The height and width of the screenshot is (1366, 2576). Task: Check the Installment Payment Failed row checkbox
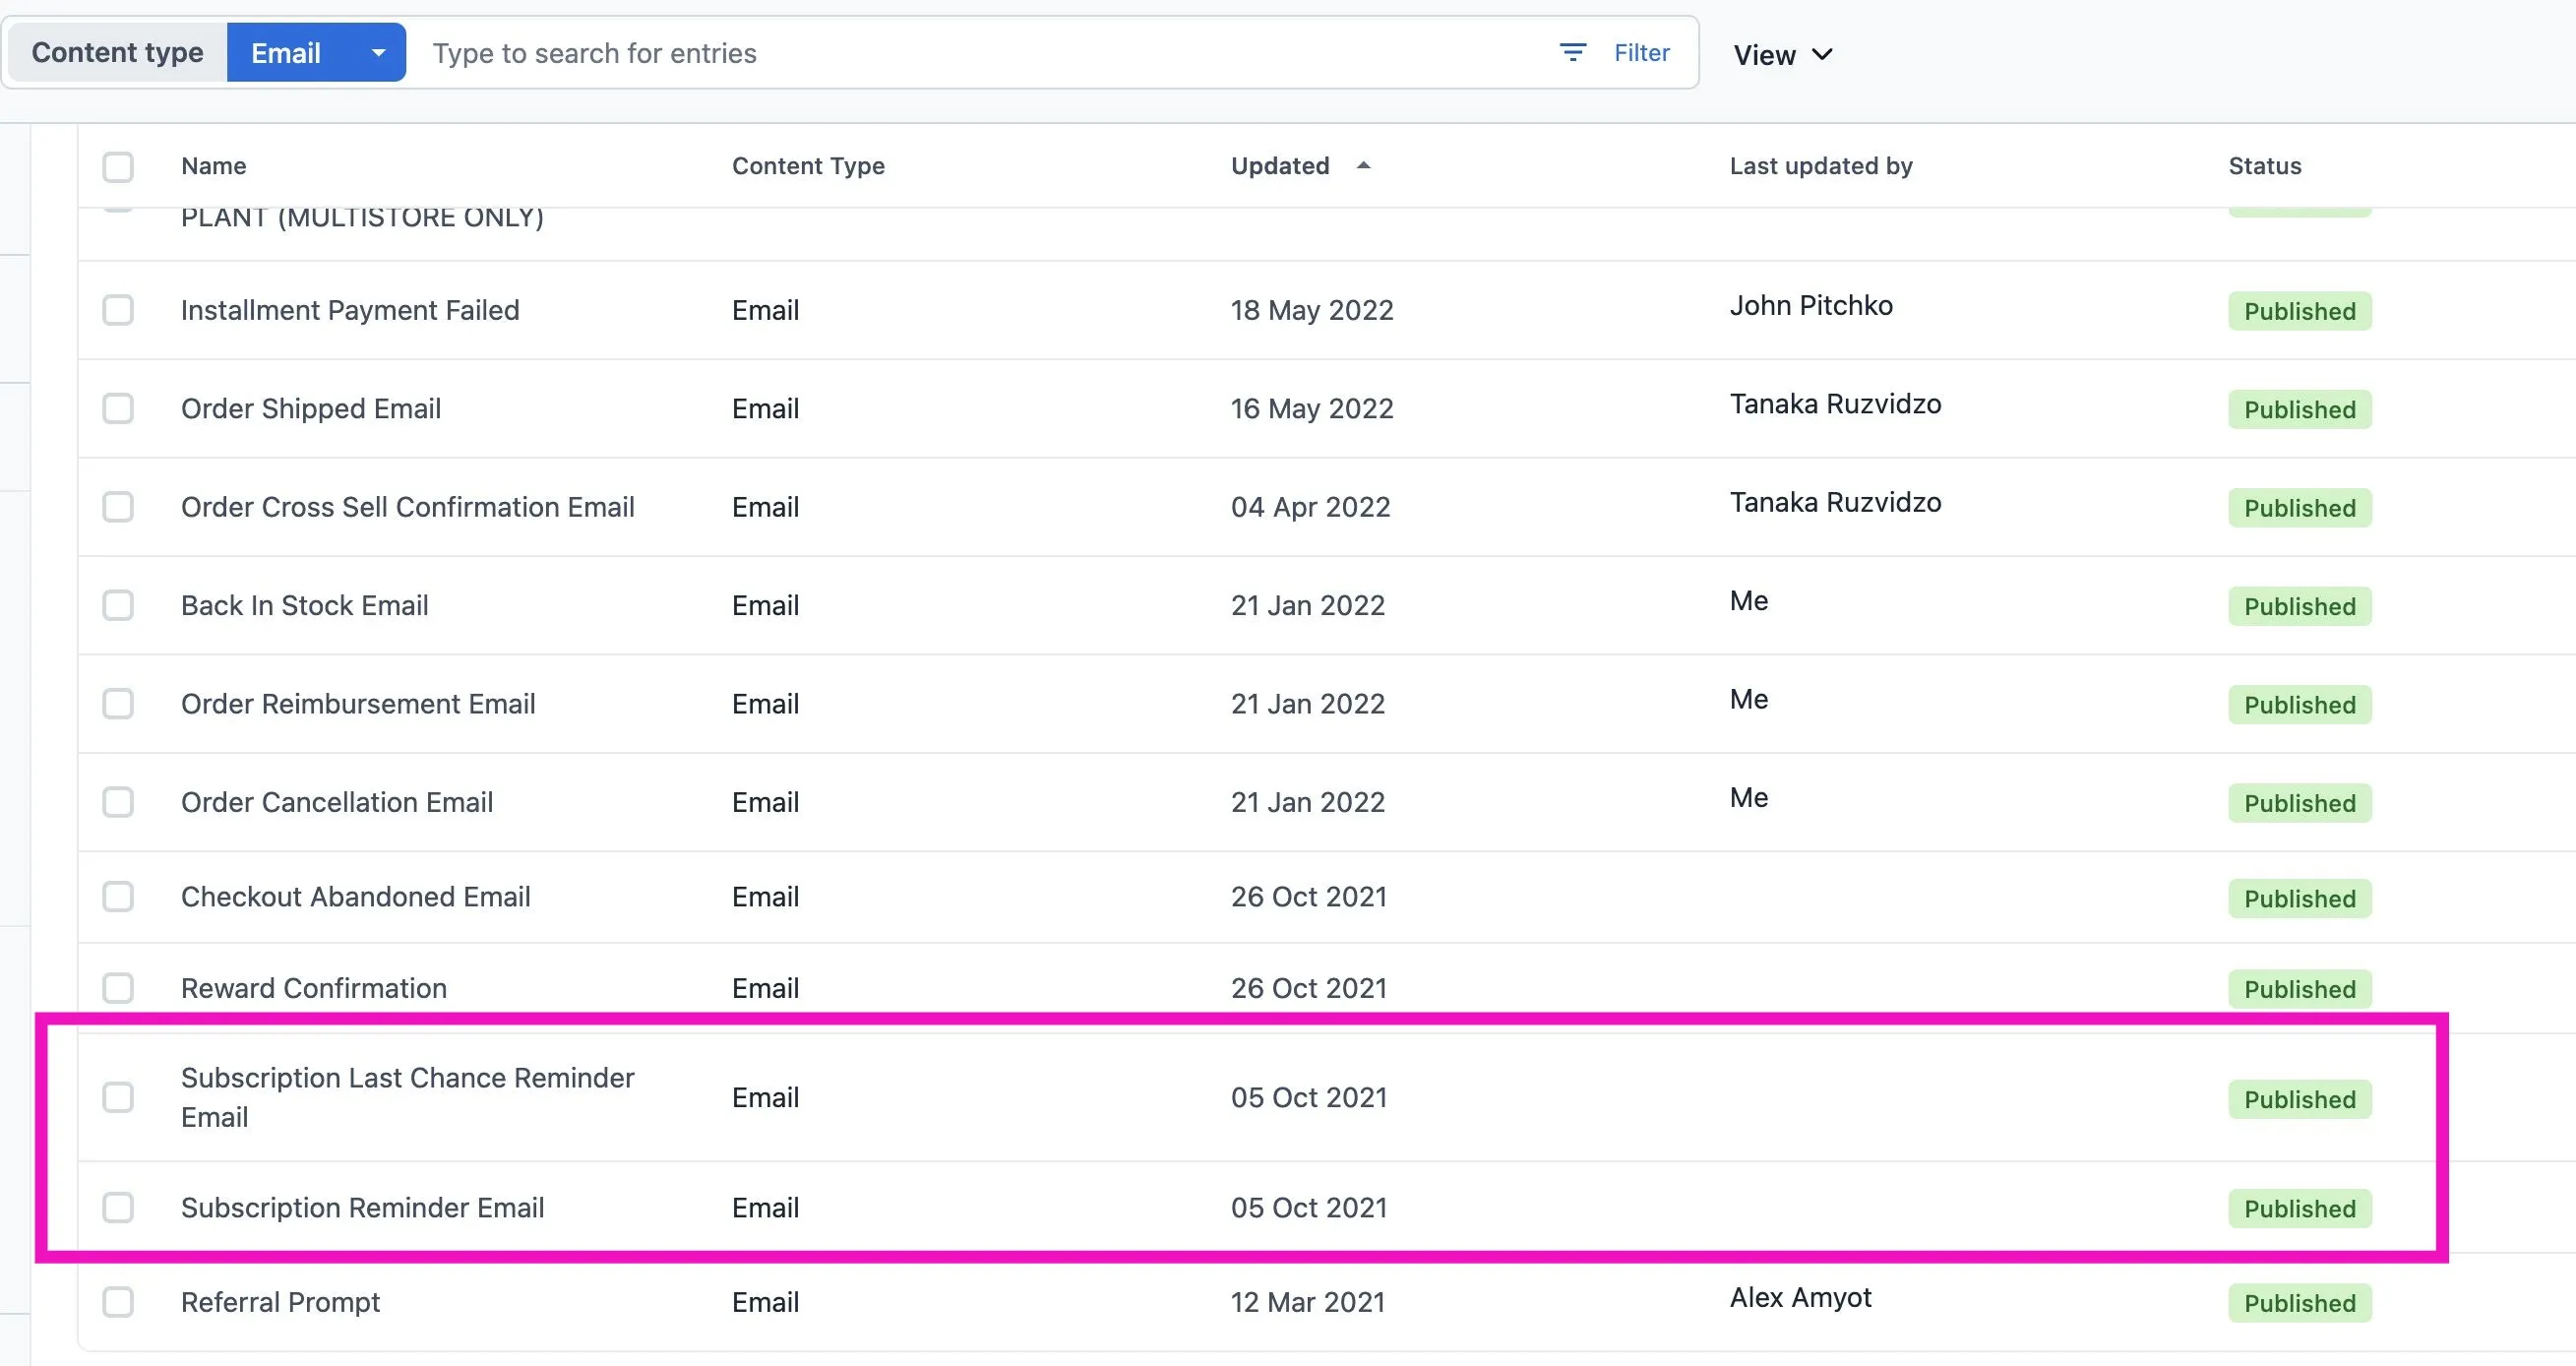coord(118,310)
